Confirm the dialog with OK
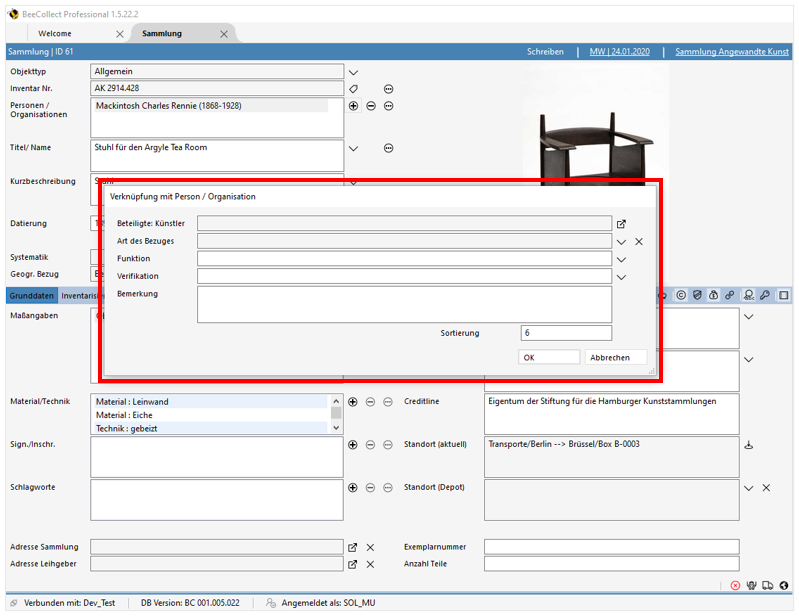Image resolution: width=799 pixels, height=616 pixels. (549, 357)
